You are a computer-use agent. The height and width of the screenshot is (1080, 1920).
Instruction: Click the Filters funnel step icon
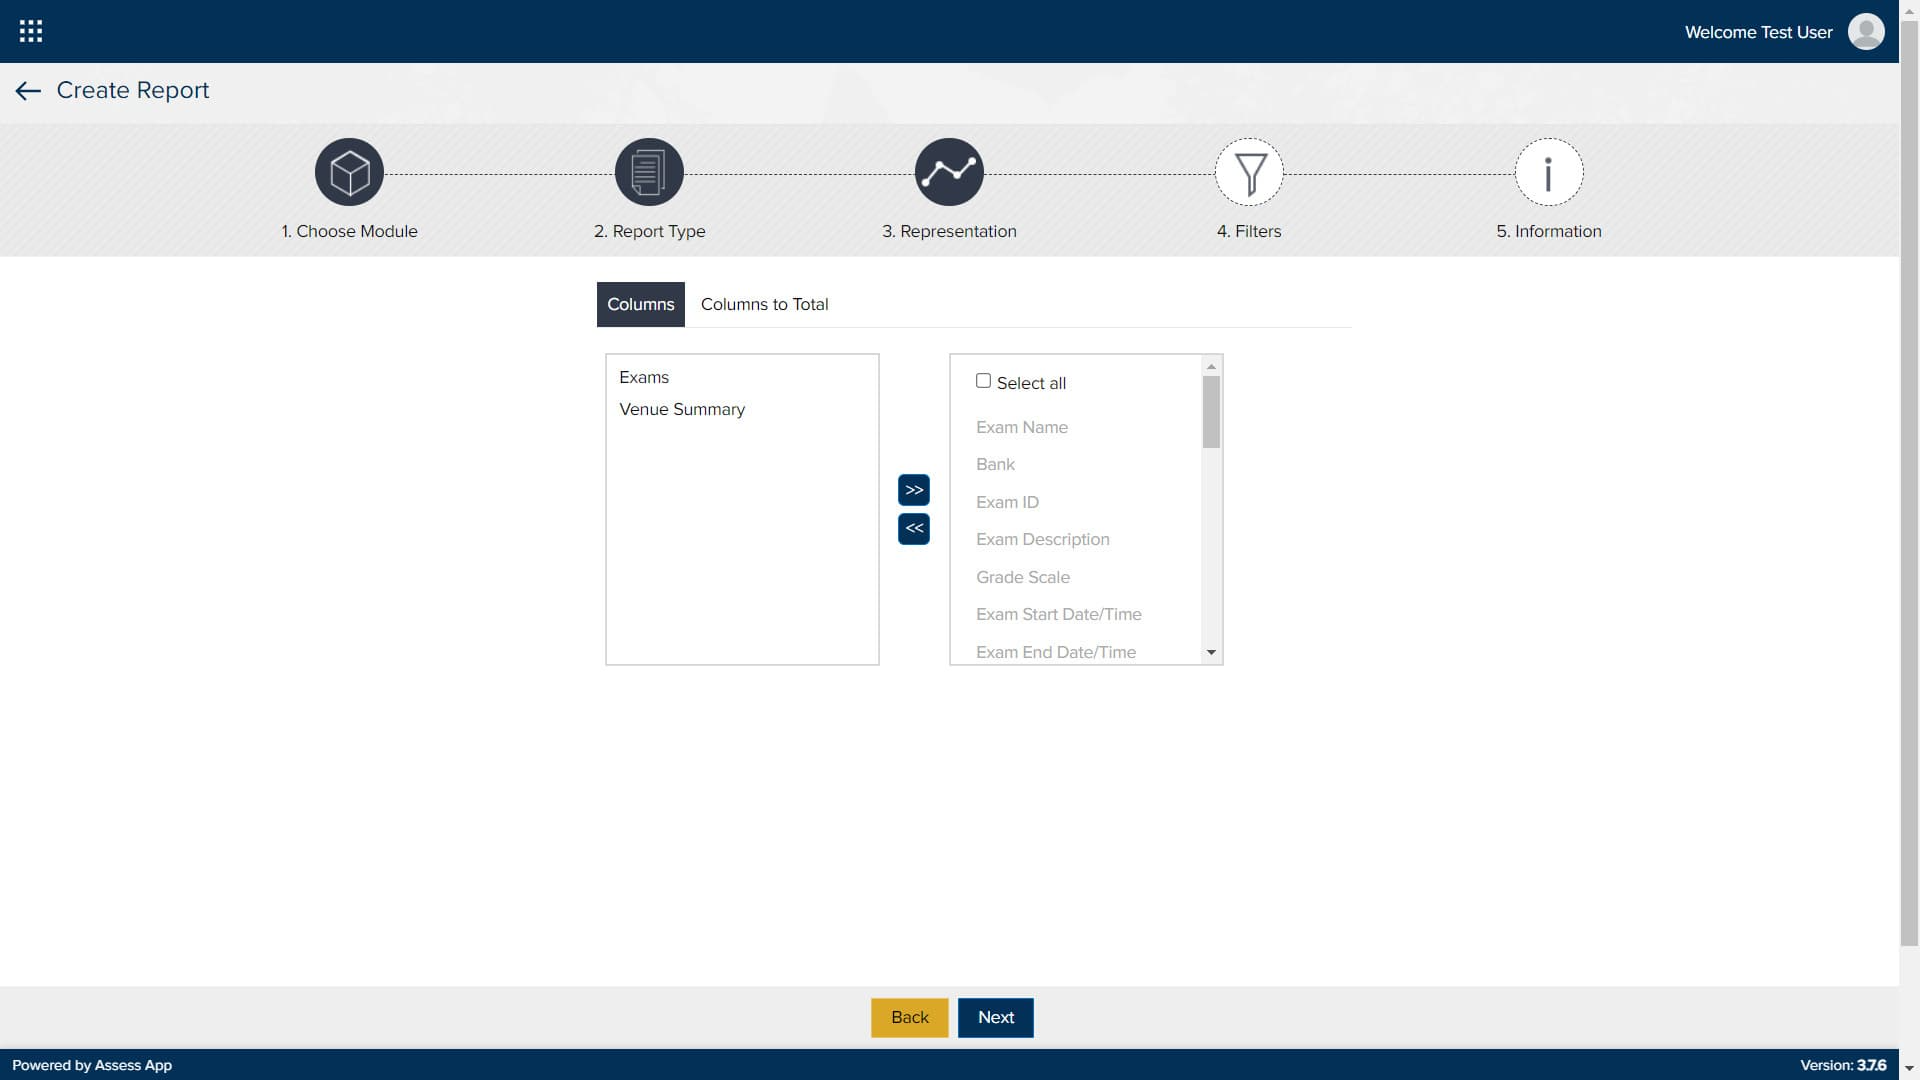[1249, 172]
